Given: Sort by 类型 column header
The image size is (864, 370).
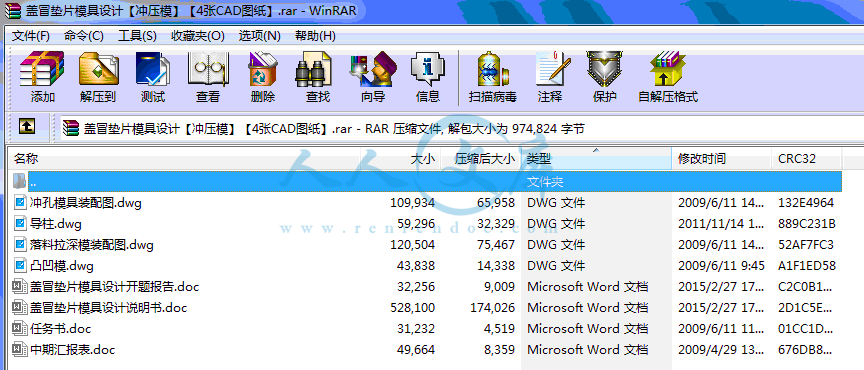Looking at the screenshot, I should click(597, 159).
